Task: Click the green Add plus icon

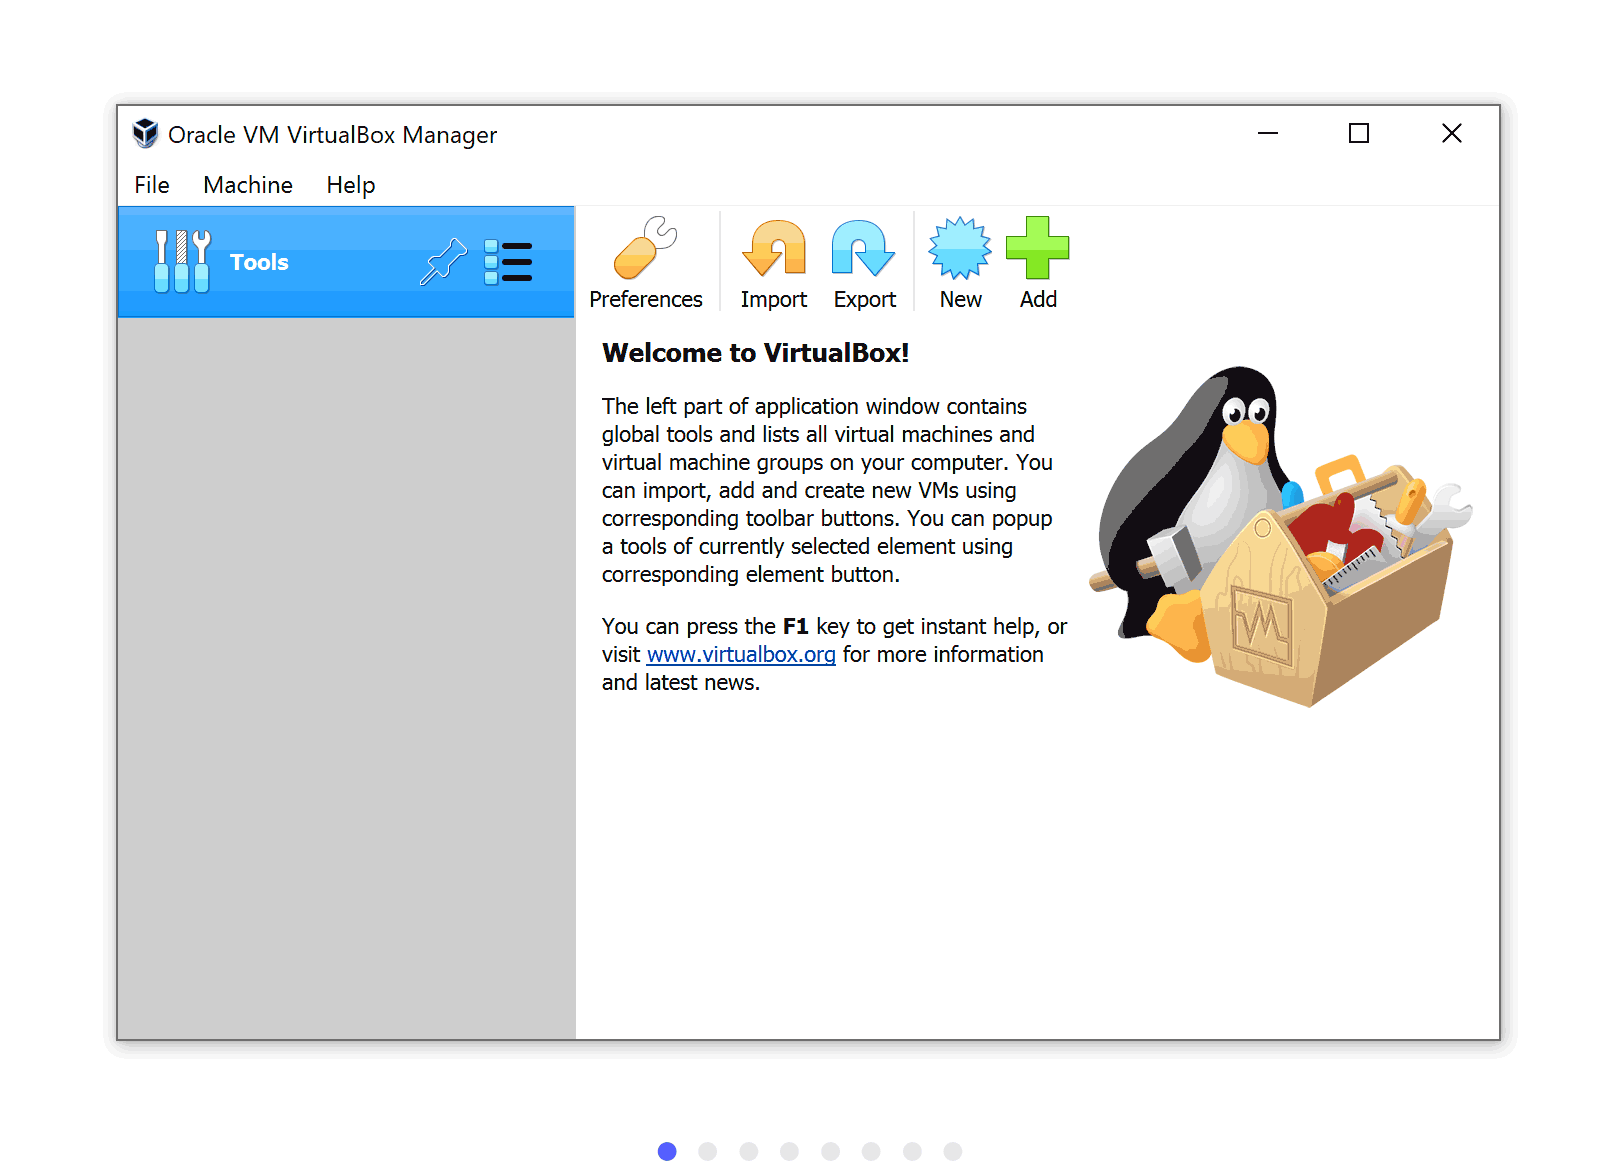Action: click(x=1038, y=248)
